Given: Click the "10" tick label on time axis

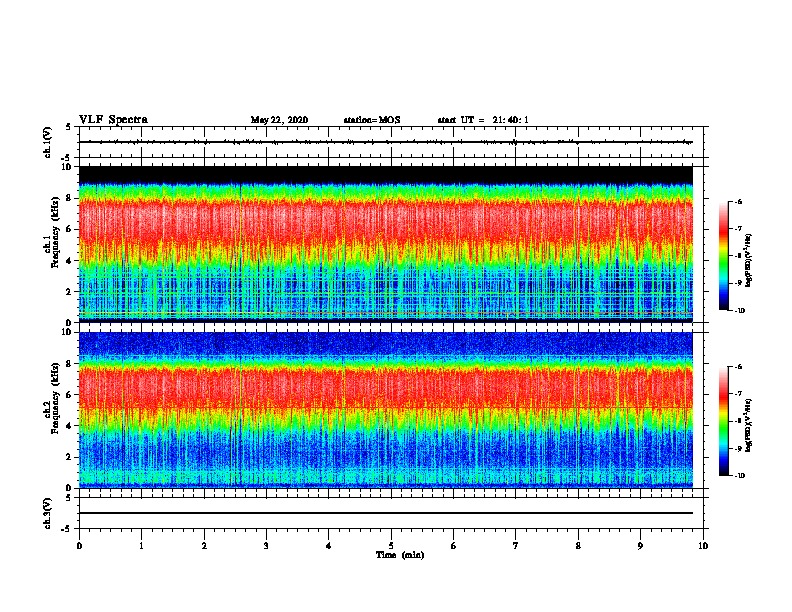Looking at the screenshot, I should click(703, 546).
